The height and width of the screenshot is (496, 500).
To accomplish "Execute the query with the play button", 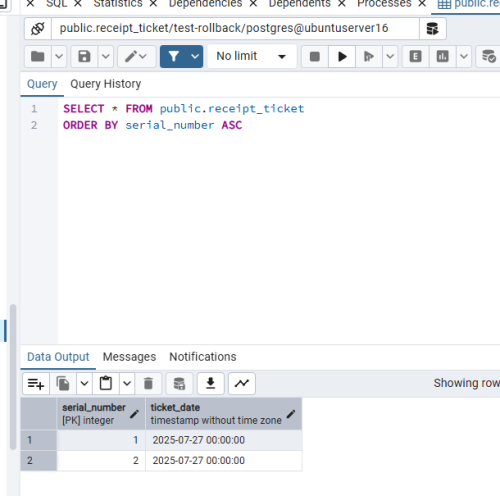I will pos(342,56).
